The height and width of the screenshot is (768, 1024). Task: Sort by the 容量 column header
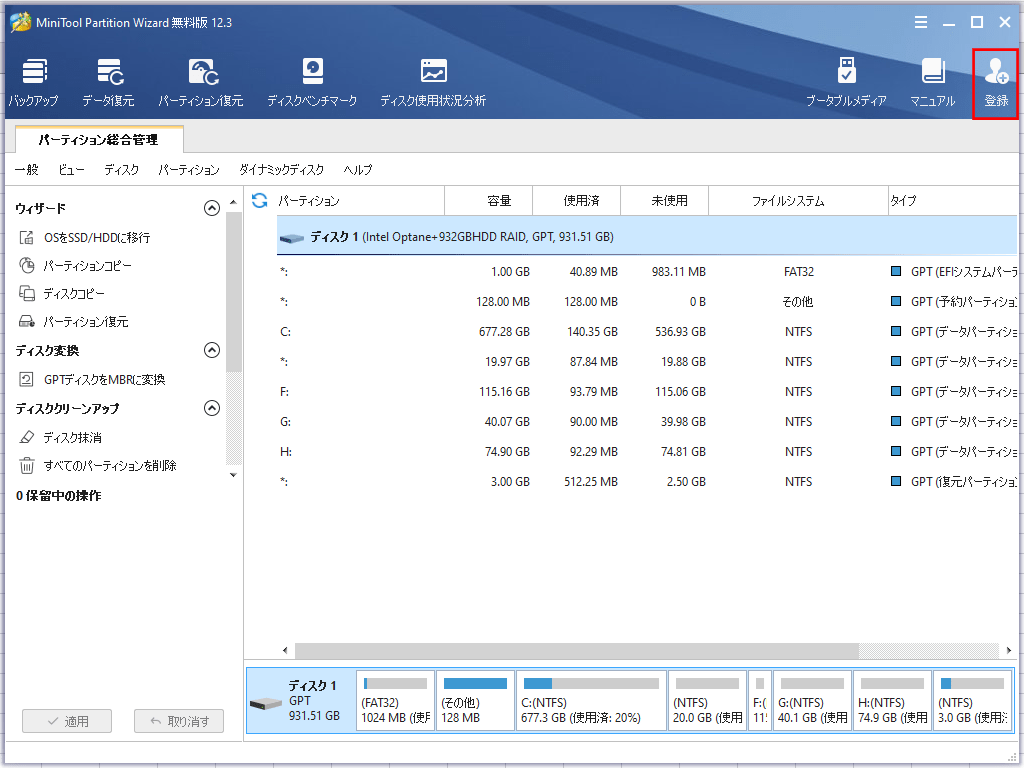[x=488, y=200]
